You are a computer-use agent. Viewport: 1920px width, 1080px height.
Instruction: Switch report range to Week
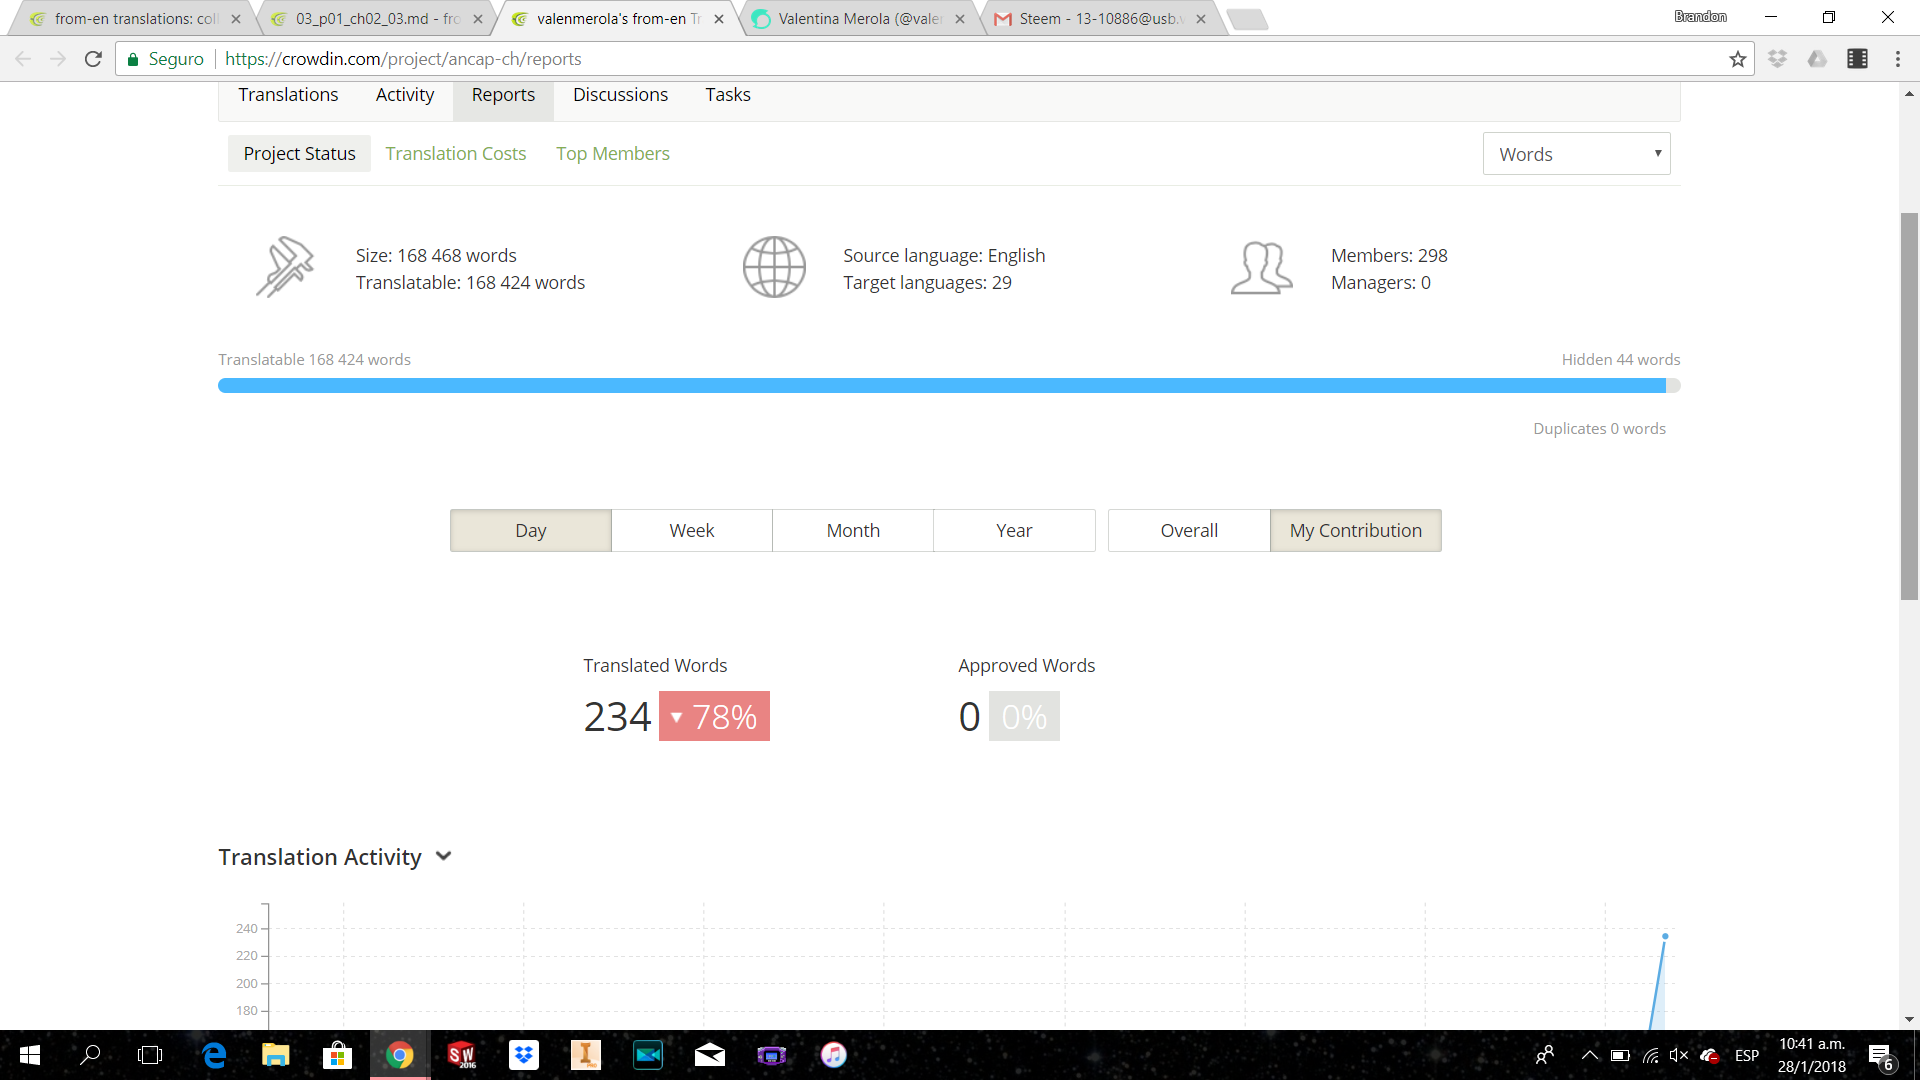point(691,530)
